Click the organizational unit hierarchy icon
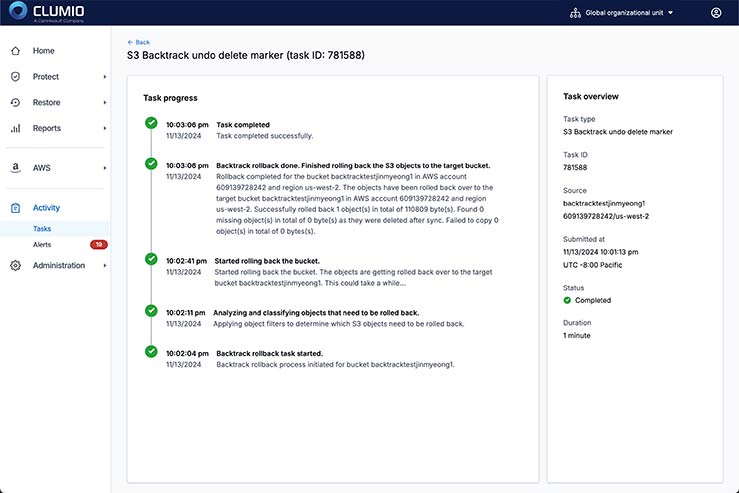The image size is (739, 493). pyautogui.click(x=574, y=13)
